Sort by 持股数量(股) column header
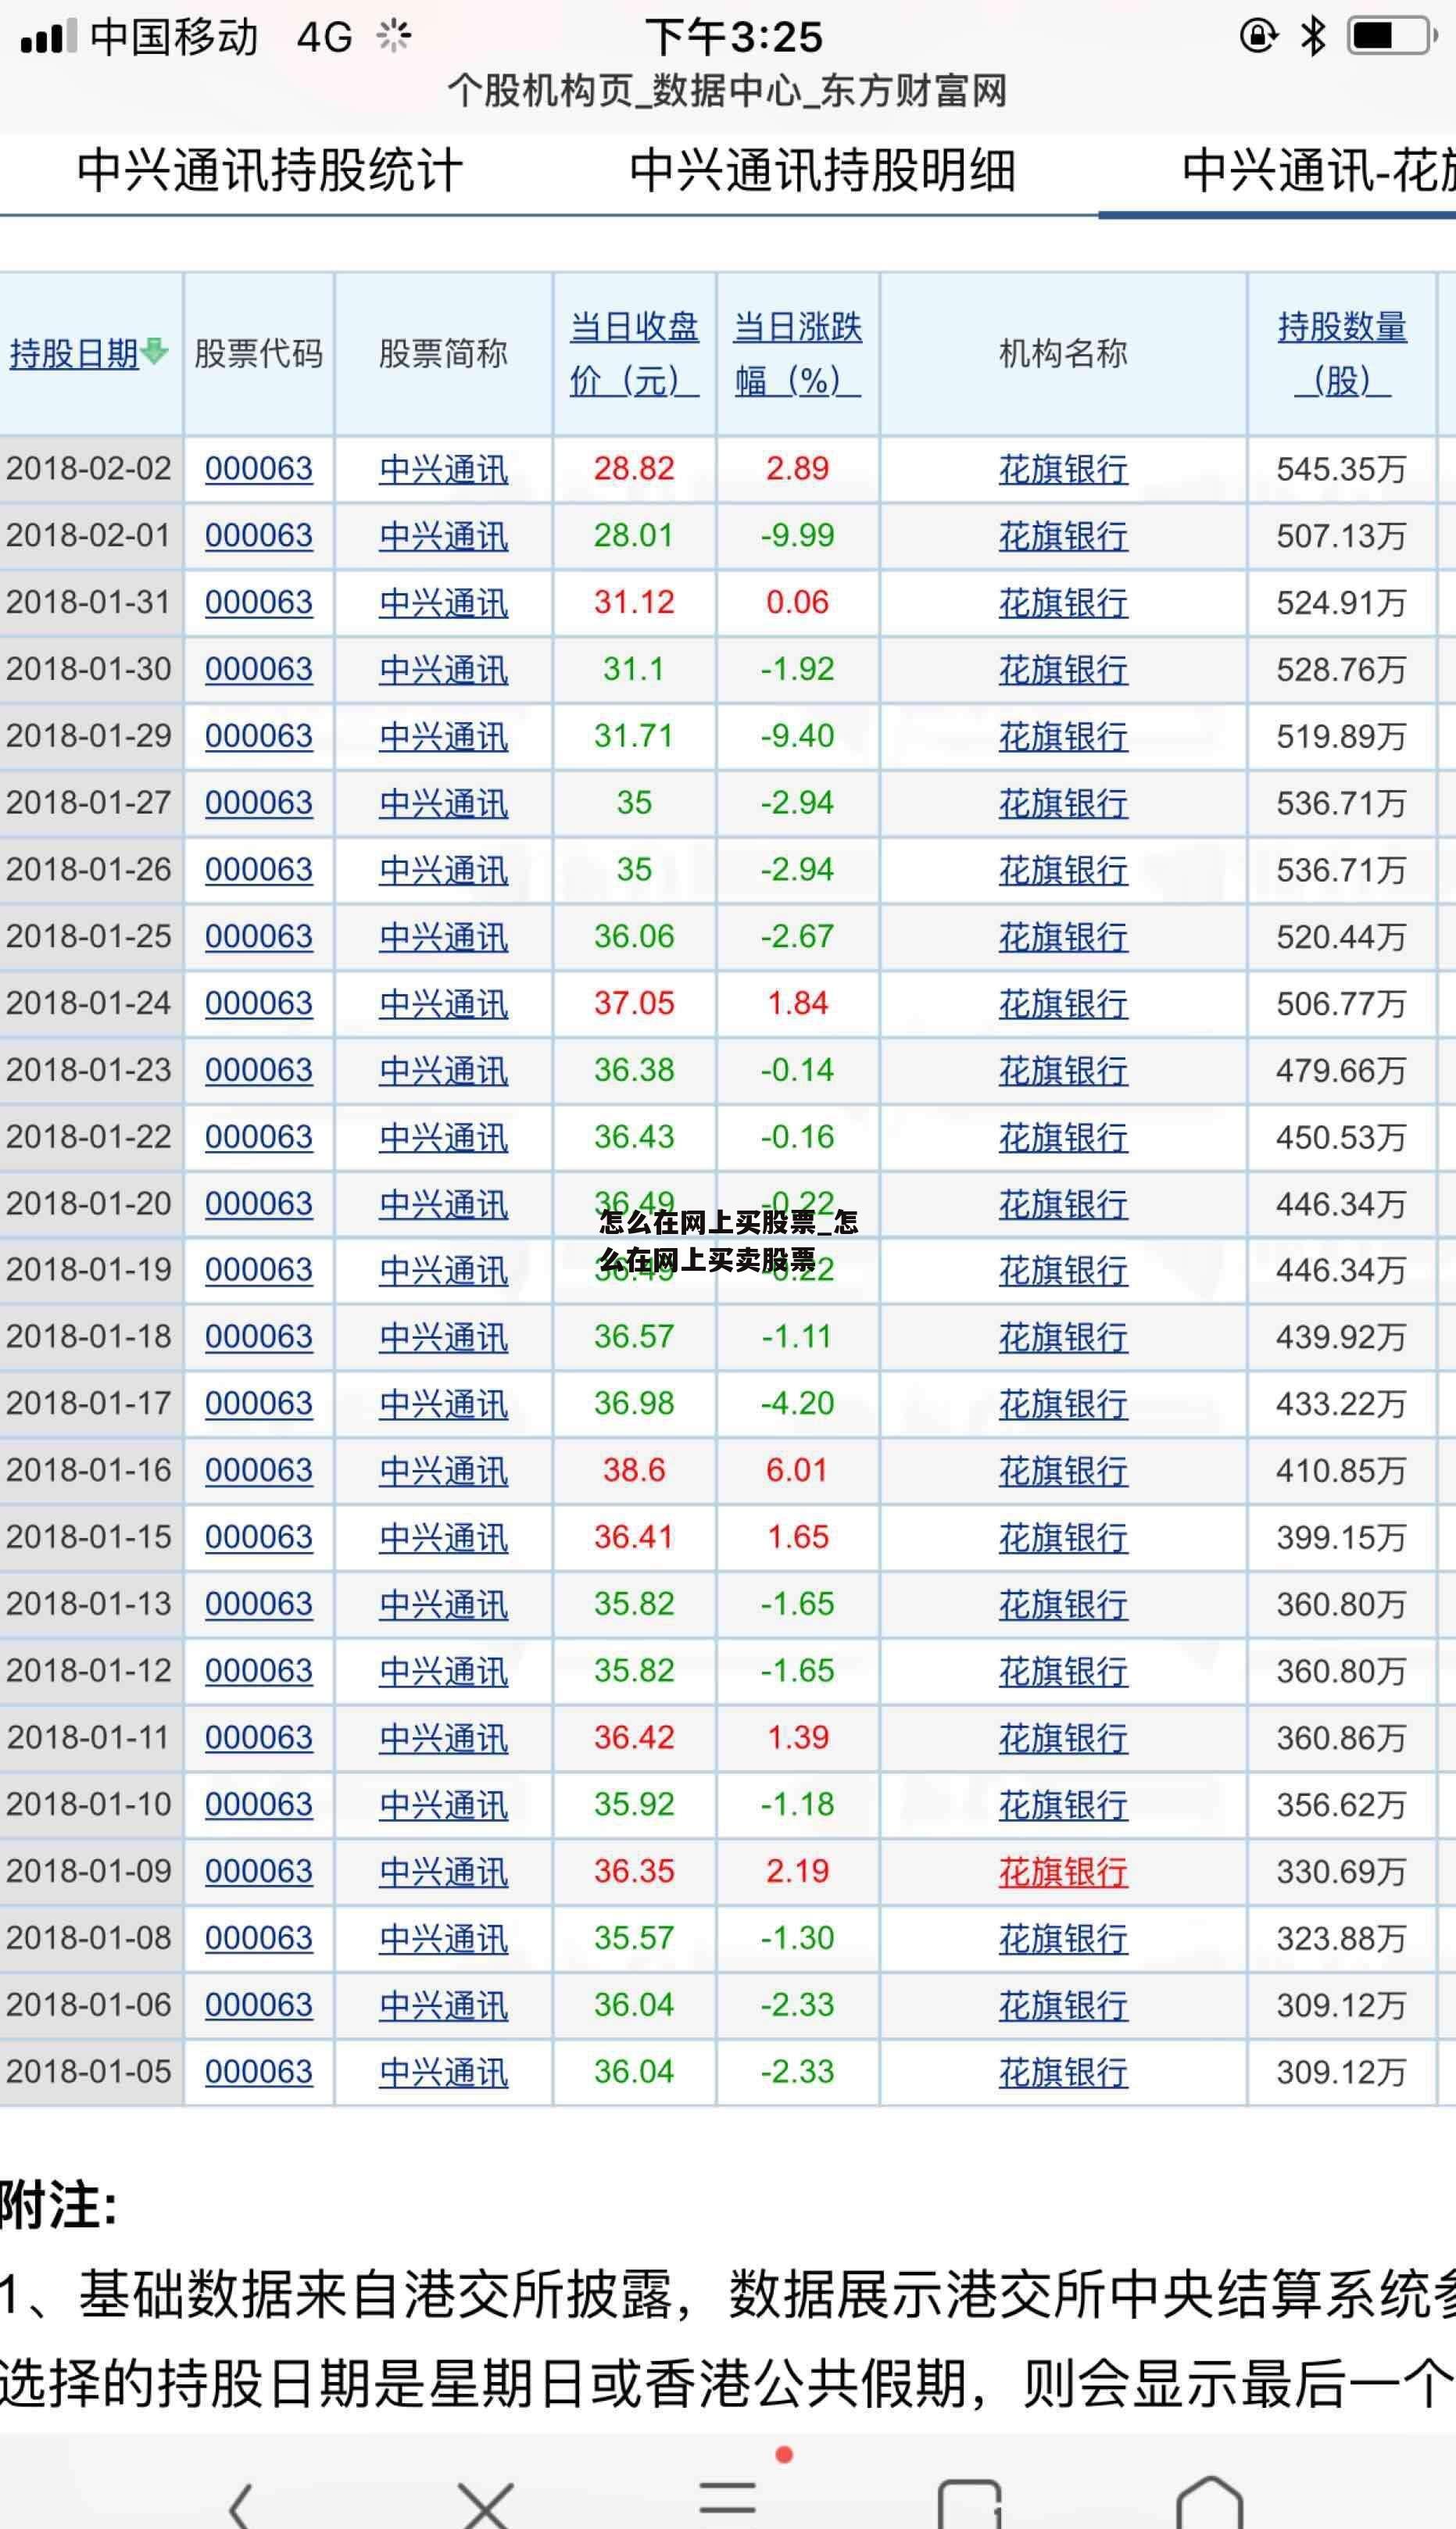1456x2529 pixels. click(1342, 353)
